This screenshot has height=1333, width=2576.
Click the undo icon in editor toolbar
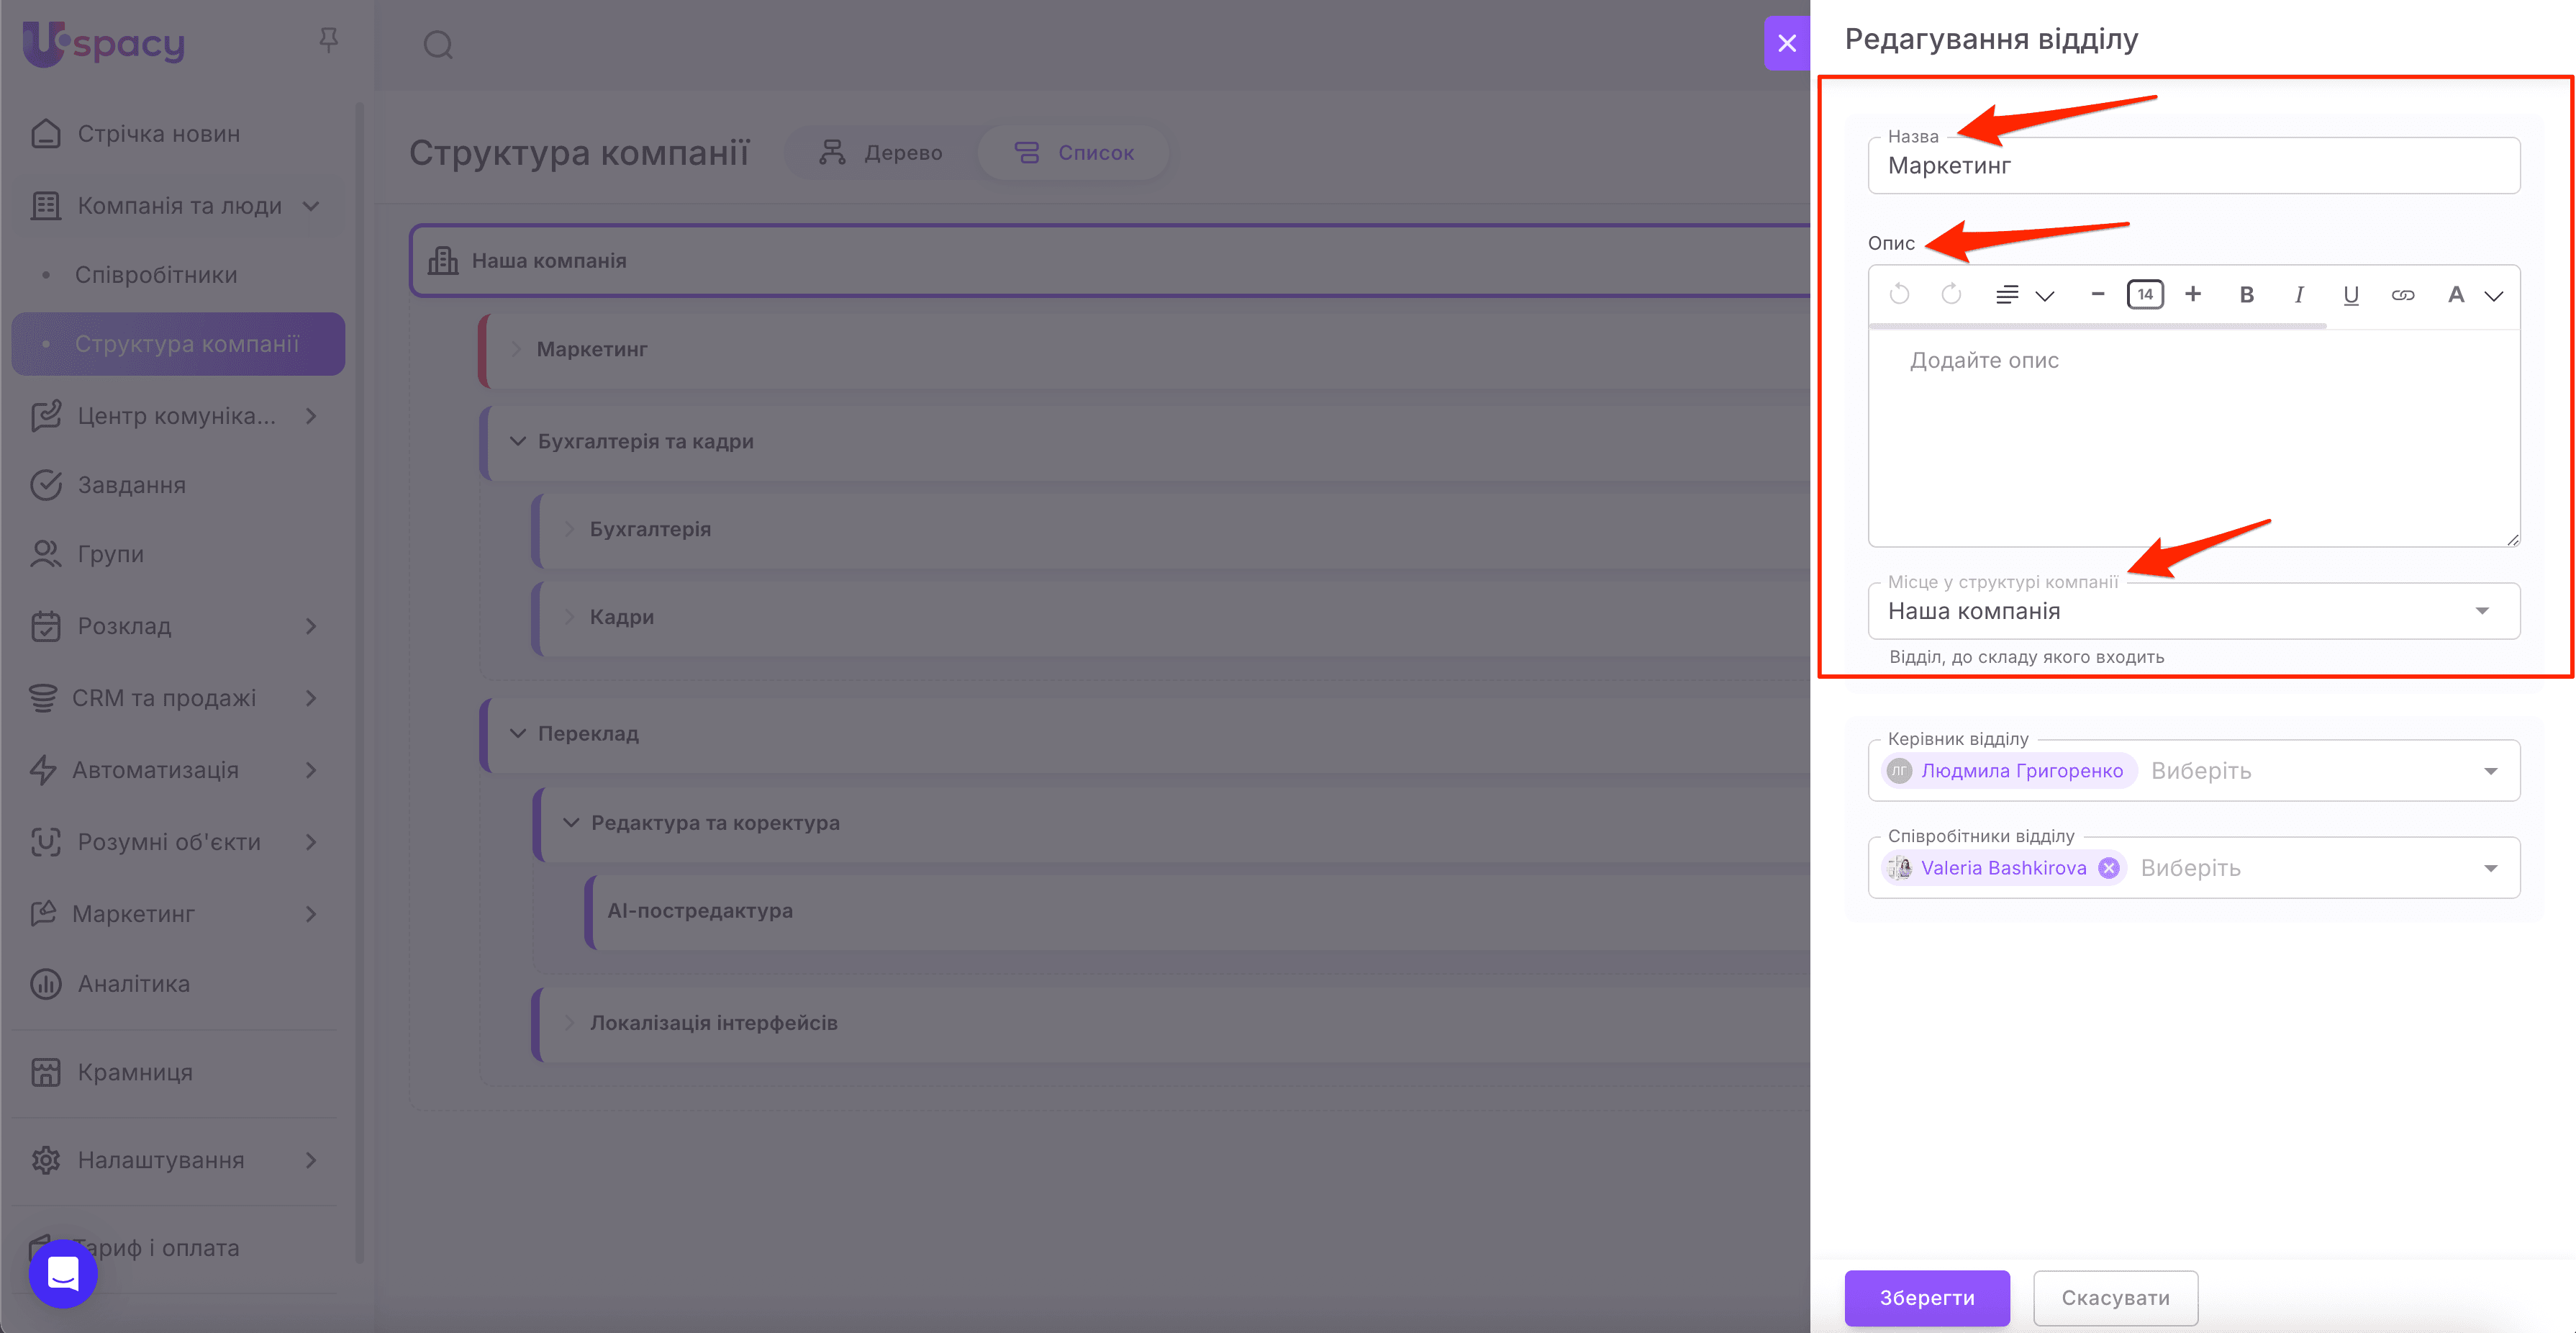tap(1899, 294)
